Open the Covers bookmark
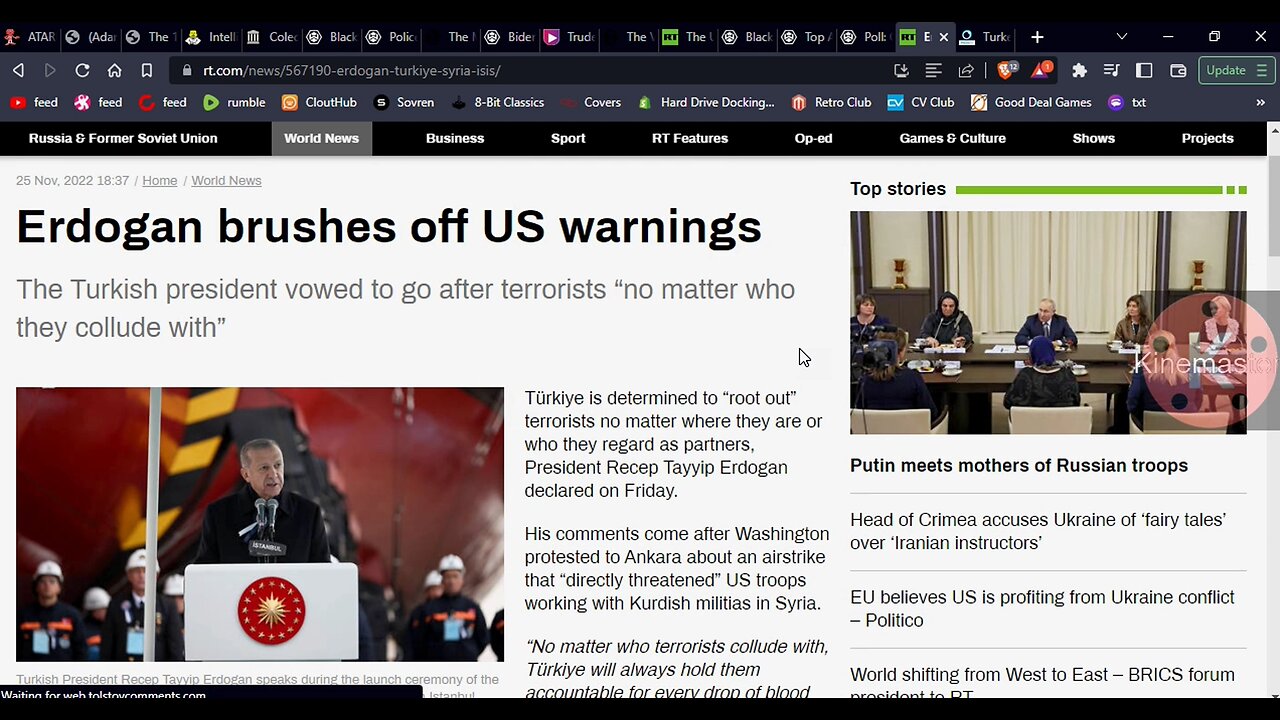The width and height of the screenshot is (1280, 720). click(x=590, y=102)
